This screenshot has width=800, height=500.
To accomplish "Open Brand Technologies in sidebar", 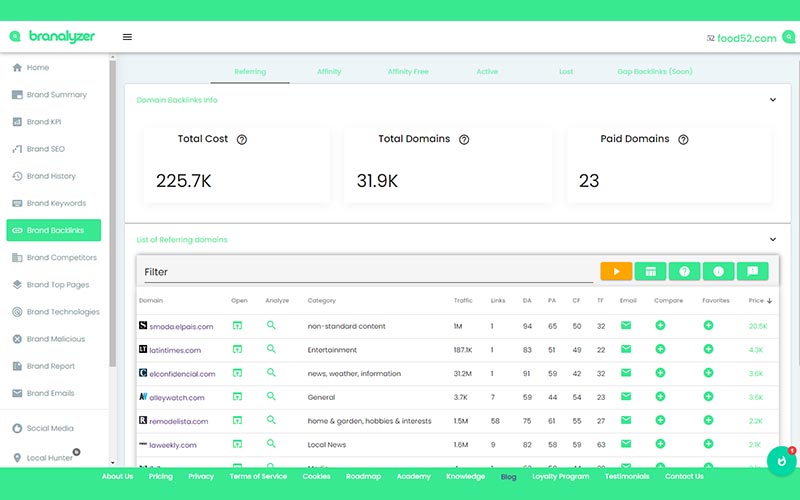I will point(54,311).
